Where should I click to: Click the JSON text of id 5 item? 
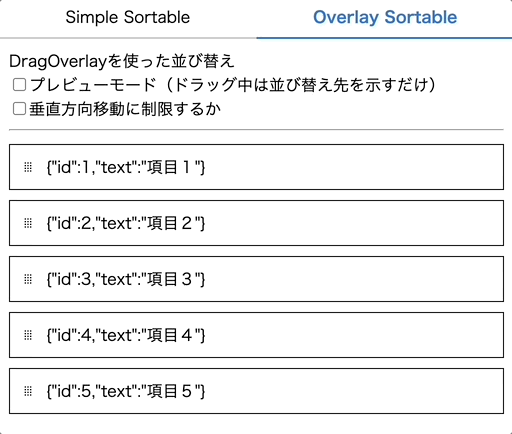(126, 391)
